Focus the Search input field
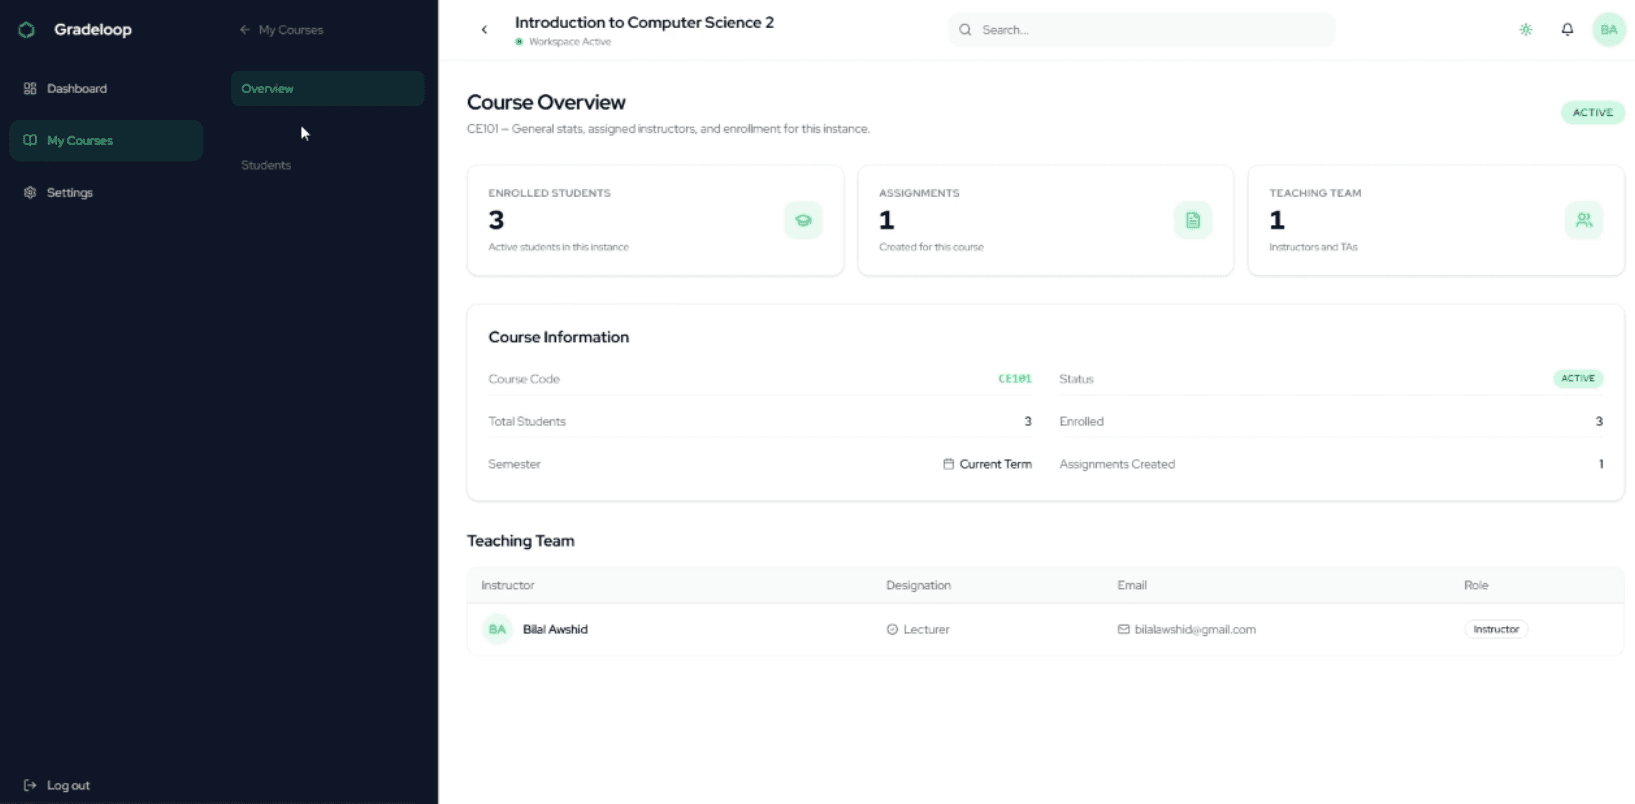This screenshot has height=804, width=1635. pyautogui.click(x=1141, y=30)
